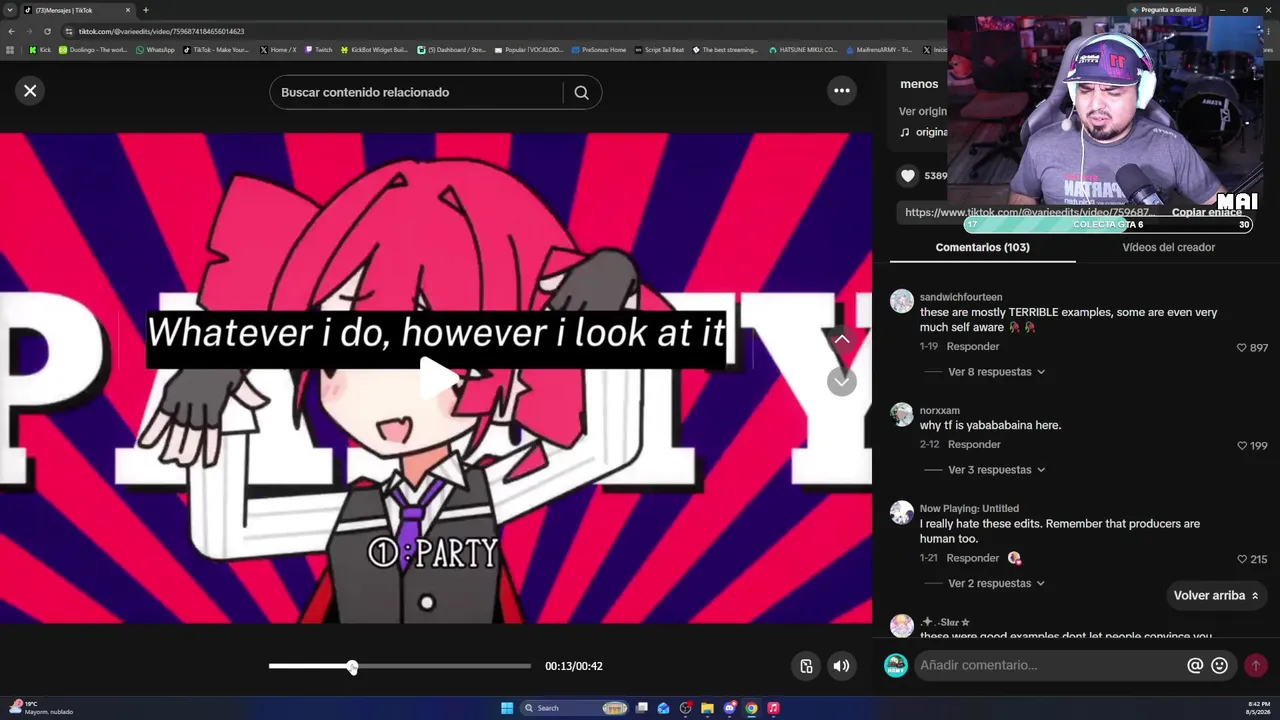The image size is (1280, 720).
Task: Switch to Comentarios (103) tab
Action: click(x=982, y=247)
